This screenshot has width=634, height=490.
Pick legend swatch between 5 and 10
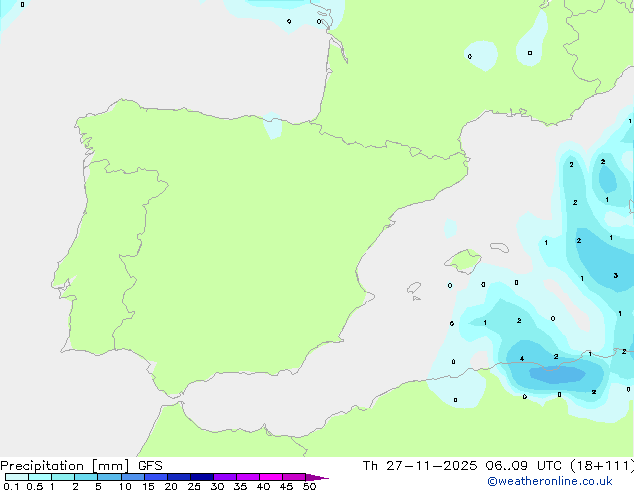(109, 477)
